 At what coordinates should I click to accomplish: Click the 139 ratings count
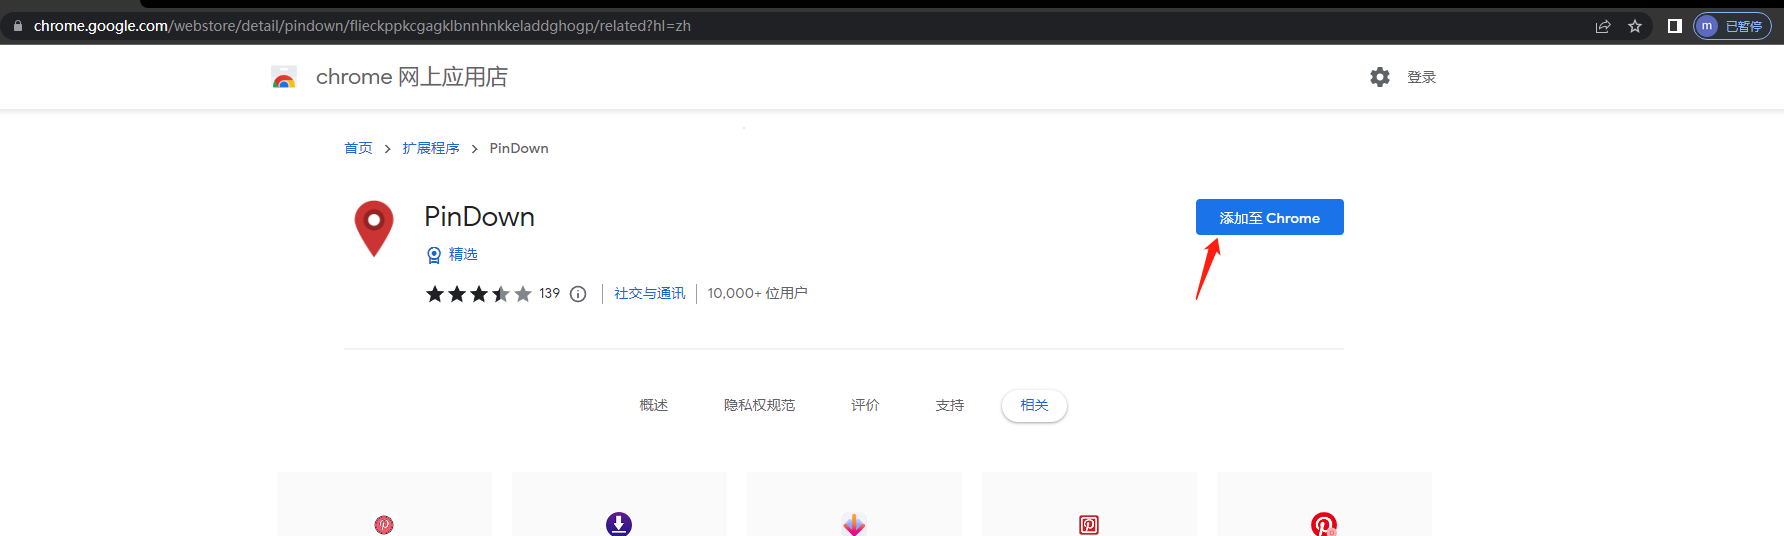(x=549, y=293)
